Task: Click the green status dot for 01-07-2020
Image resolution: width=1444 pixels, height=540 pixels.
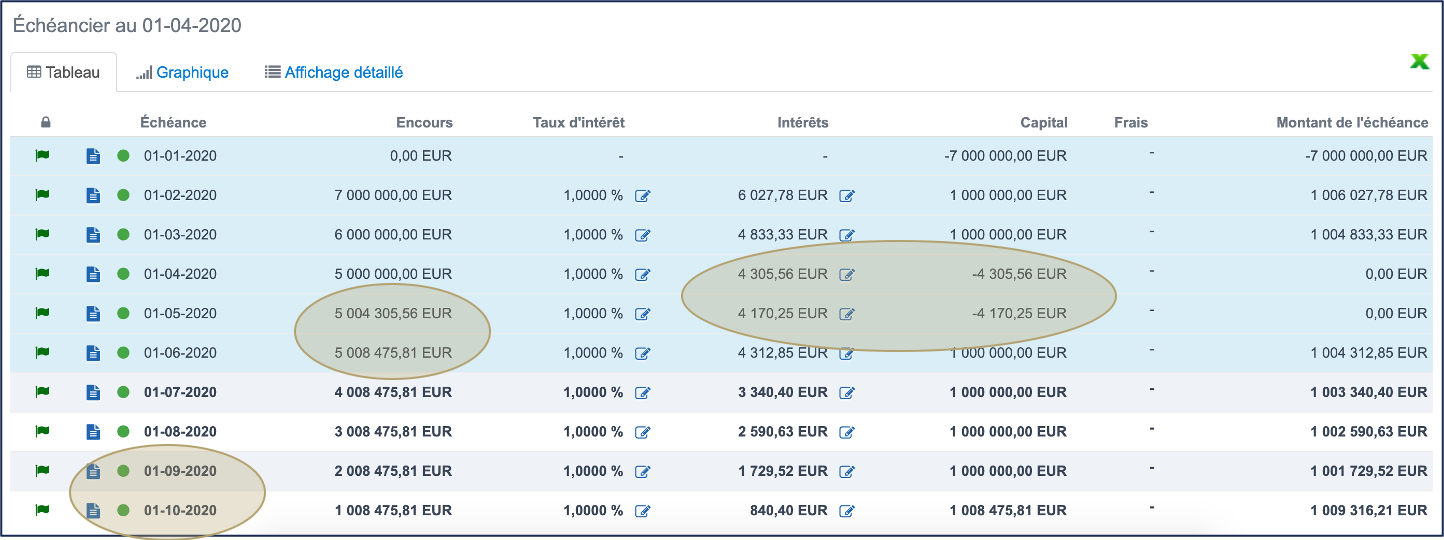Action: (123, 393)
